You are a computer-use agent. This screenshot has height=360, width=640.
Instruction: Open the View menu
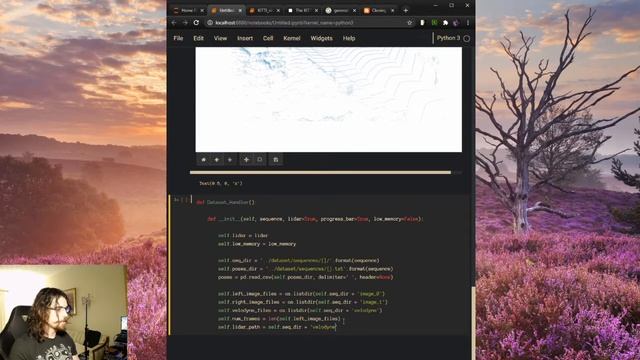click(x=220, y=38)
